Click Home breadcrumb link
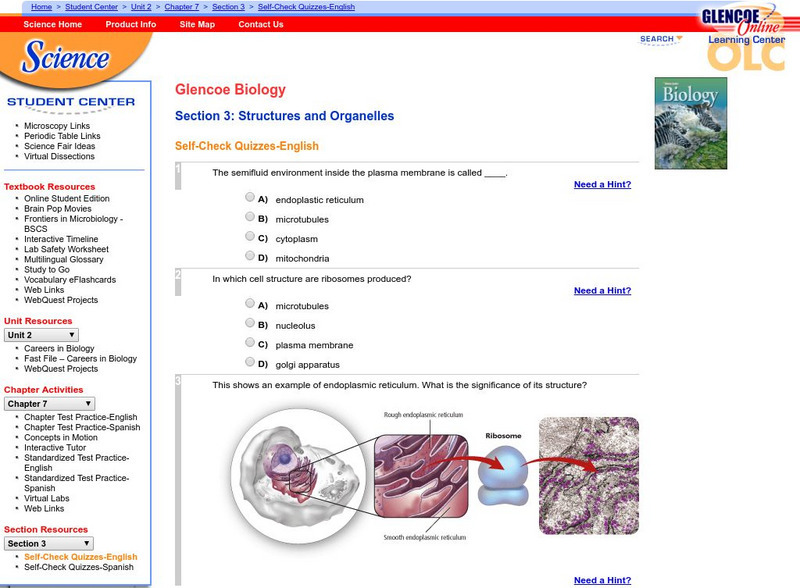Screen dimensions: 800x588 [41, 7]
